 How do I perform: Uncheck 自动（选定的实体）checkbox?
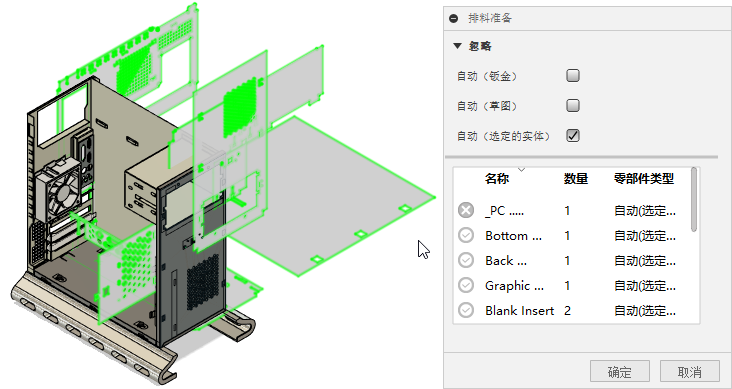click(x=573, y=136)
